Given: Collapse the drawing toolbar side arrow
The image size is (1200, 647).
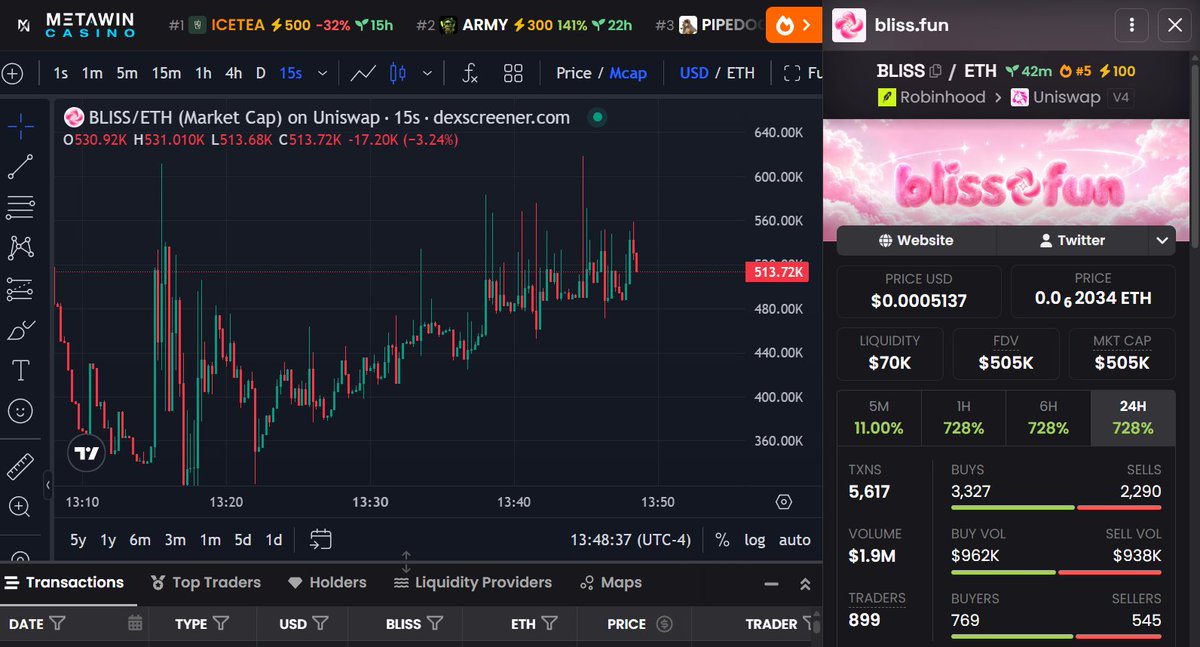Looking at the screenshot, I should (48, 486).
